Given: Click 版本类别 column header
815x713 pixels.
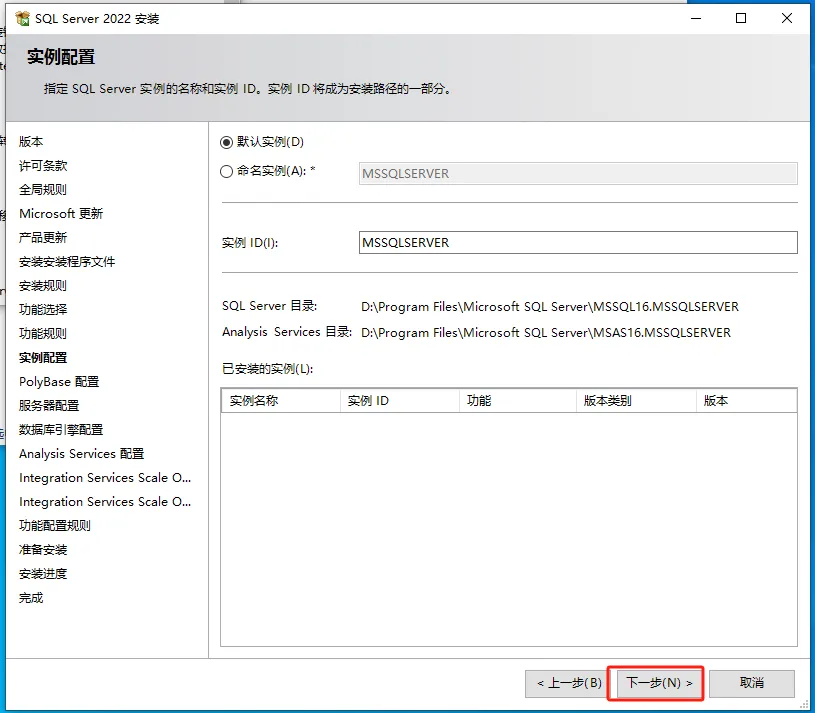Looking at the screenshot, I should (636, 401).
